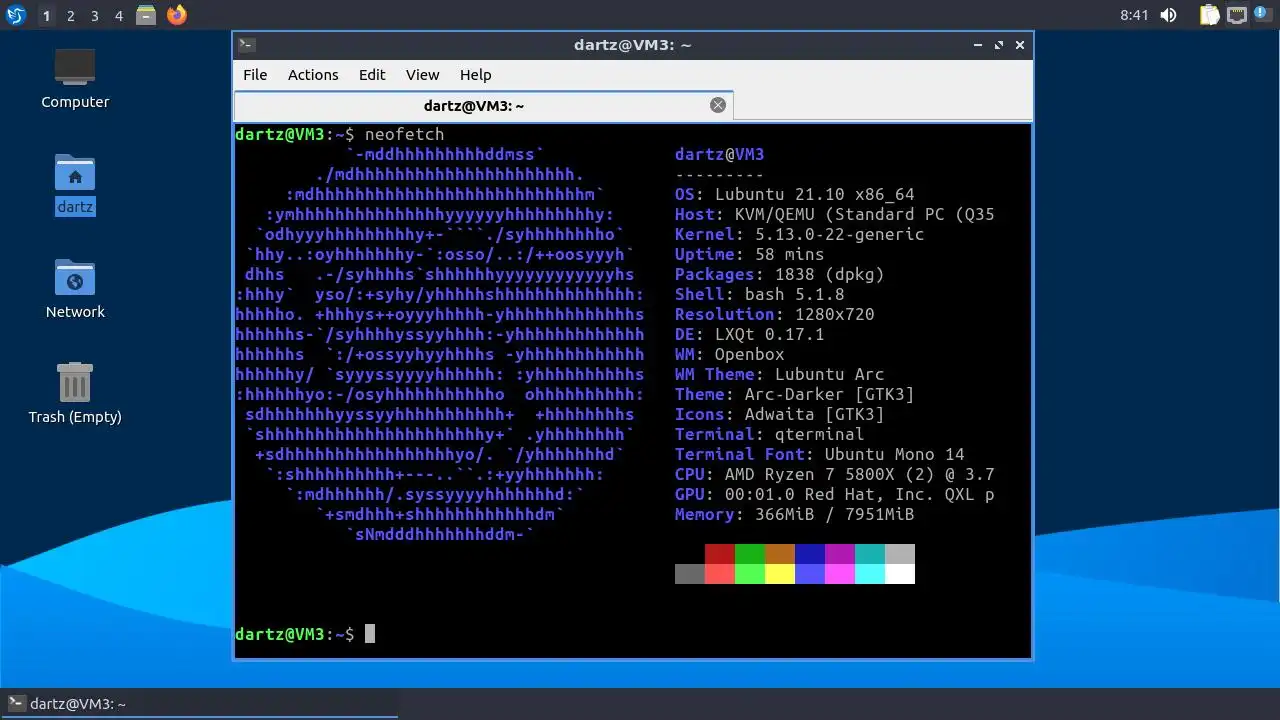Viewport: 1280px width, 720px height.
Task: Maximize the qterminal window
Action: click(x=999, y=45)
